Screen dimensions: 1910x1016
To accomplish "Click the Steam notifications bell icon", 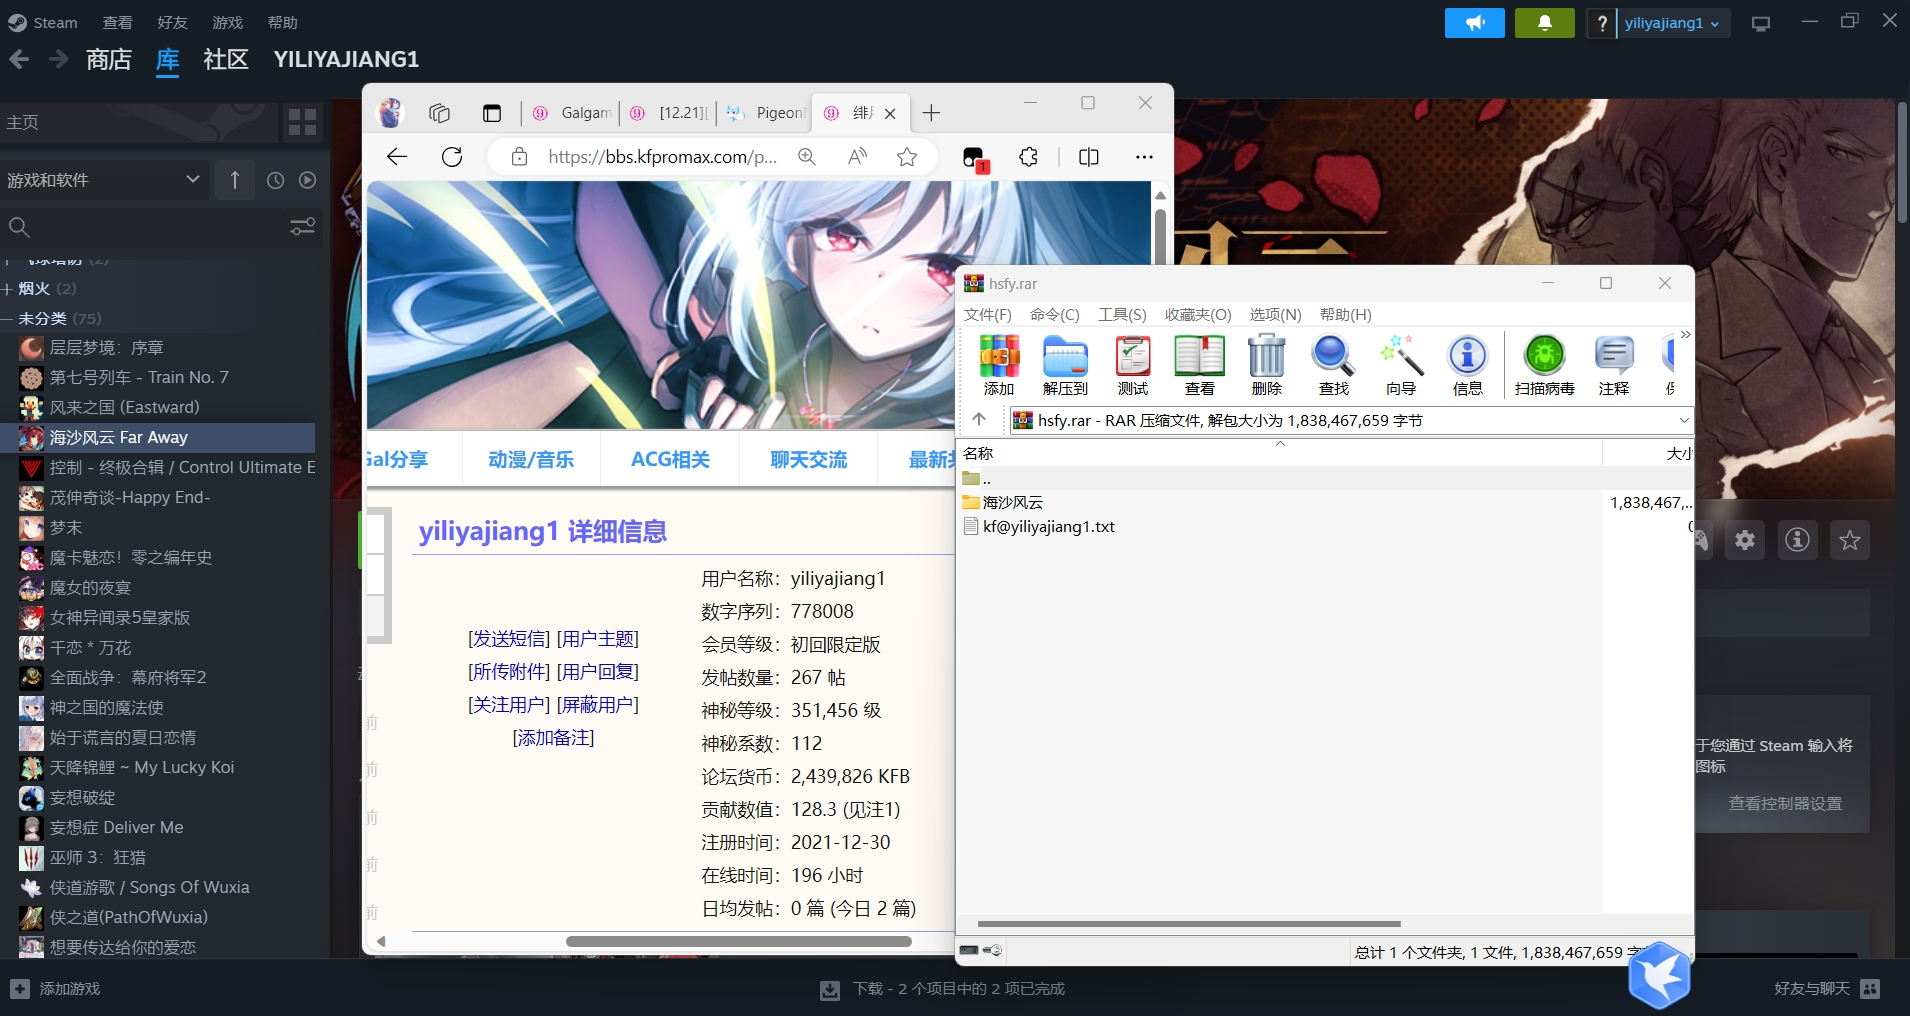I will point(1544,23).
